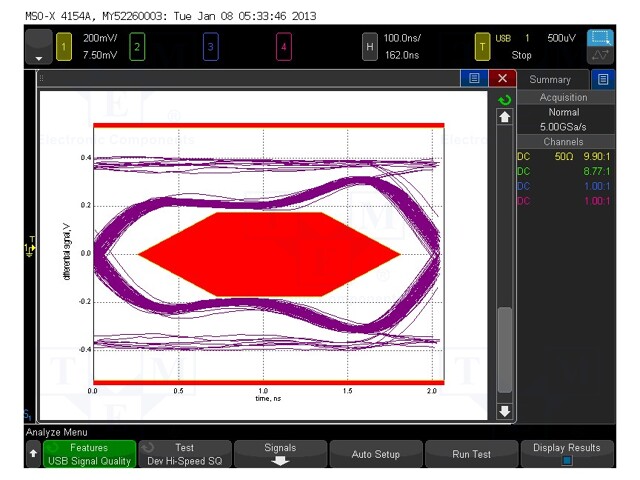Click the 100.0ns/ timebase value
This screenshot has height=480, width=640.
click(402, 38)
